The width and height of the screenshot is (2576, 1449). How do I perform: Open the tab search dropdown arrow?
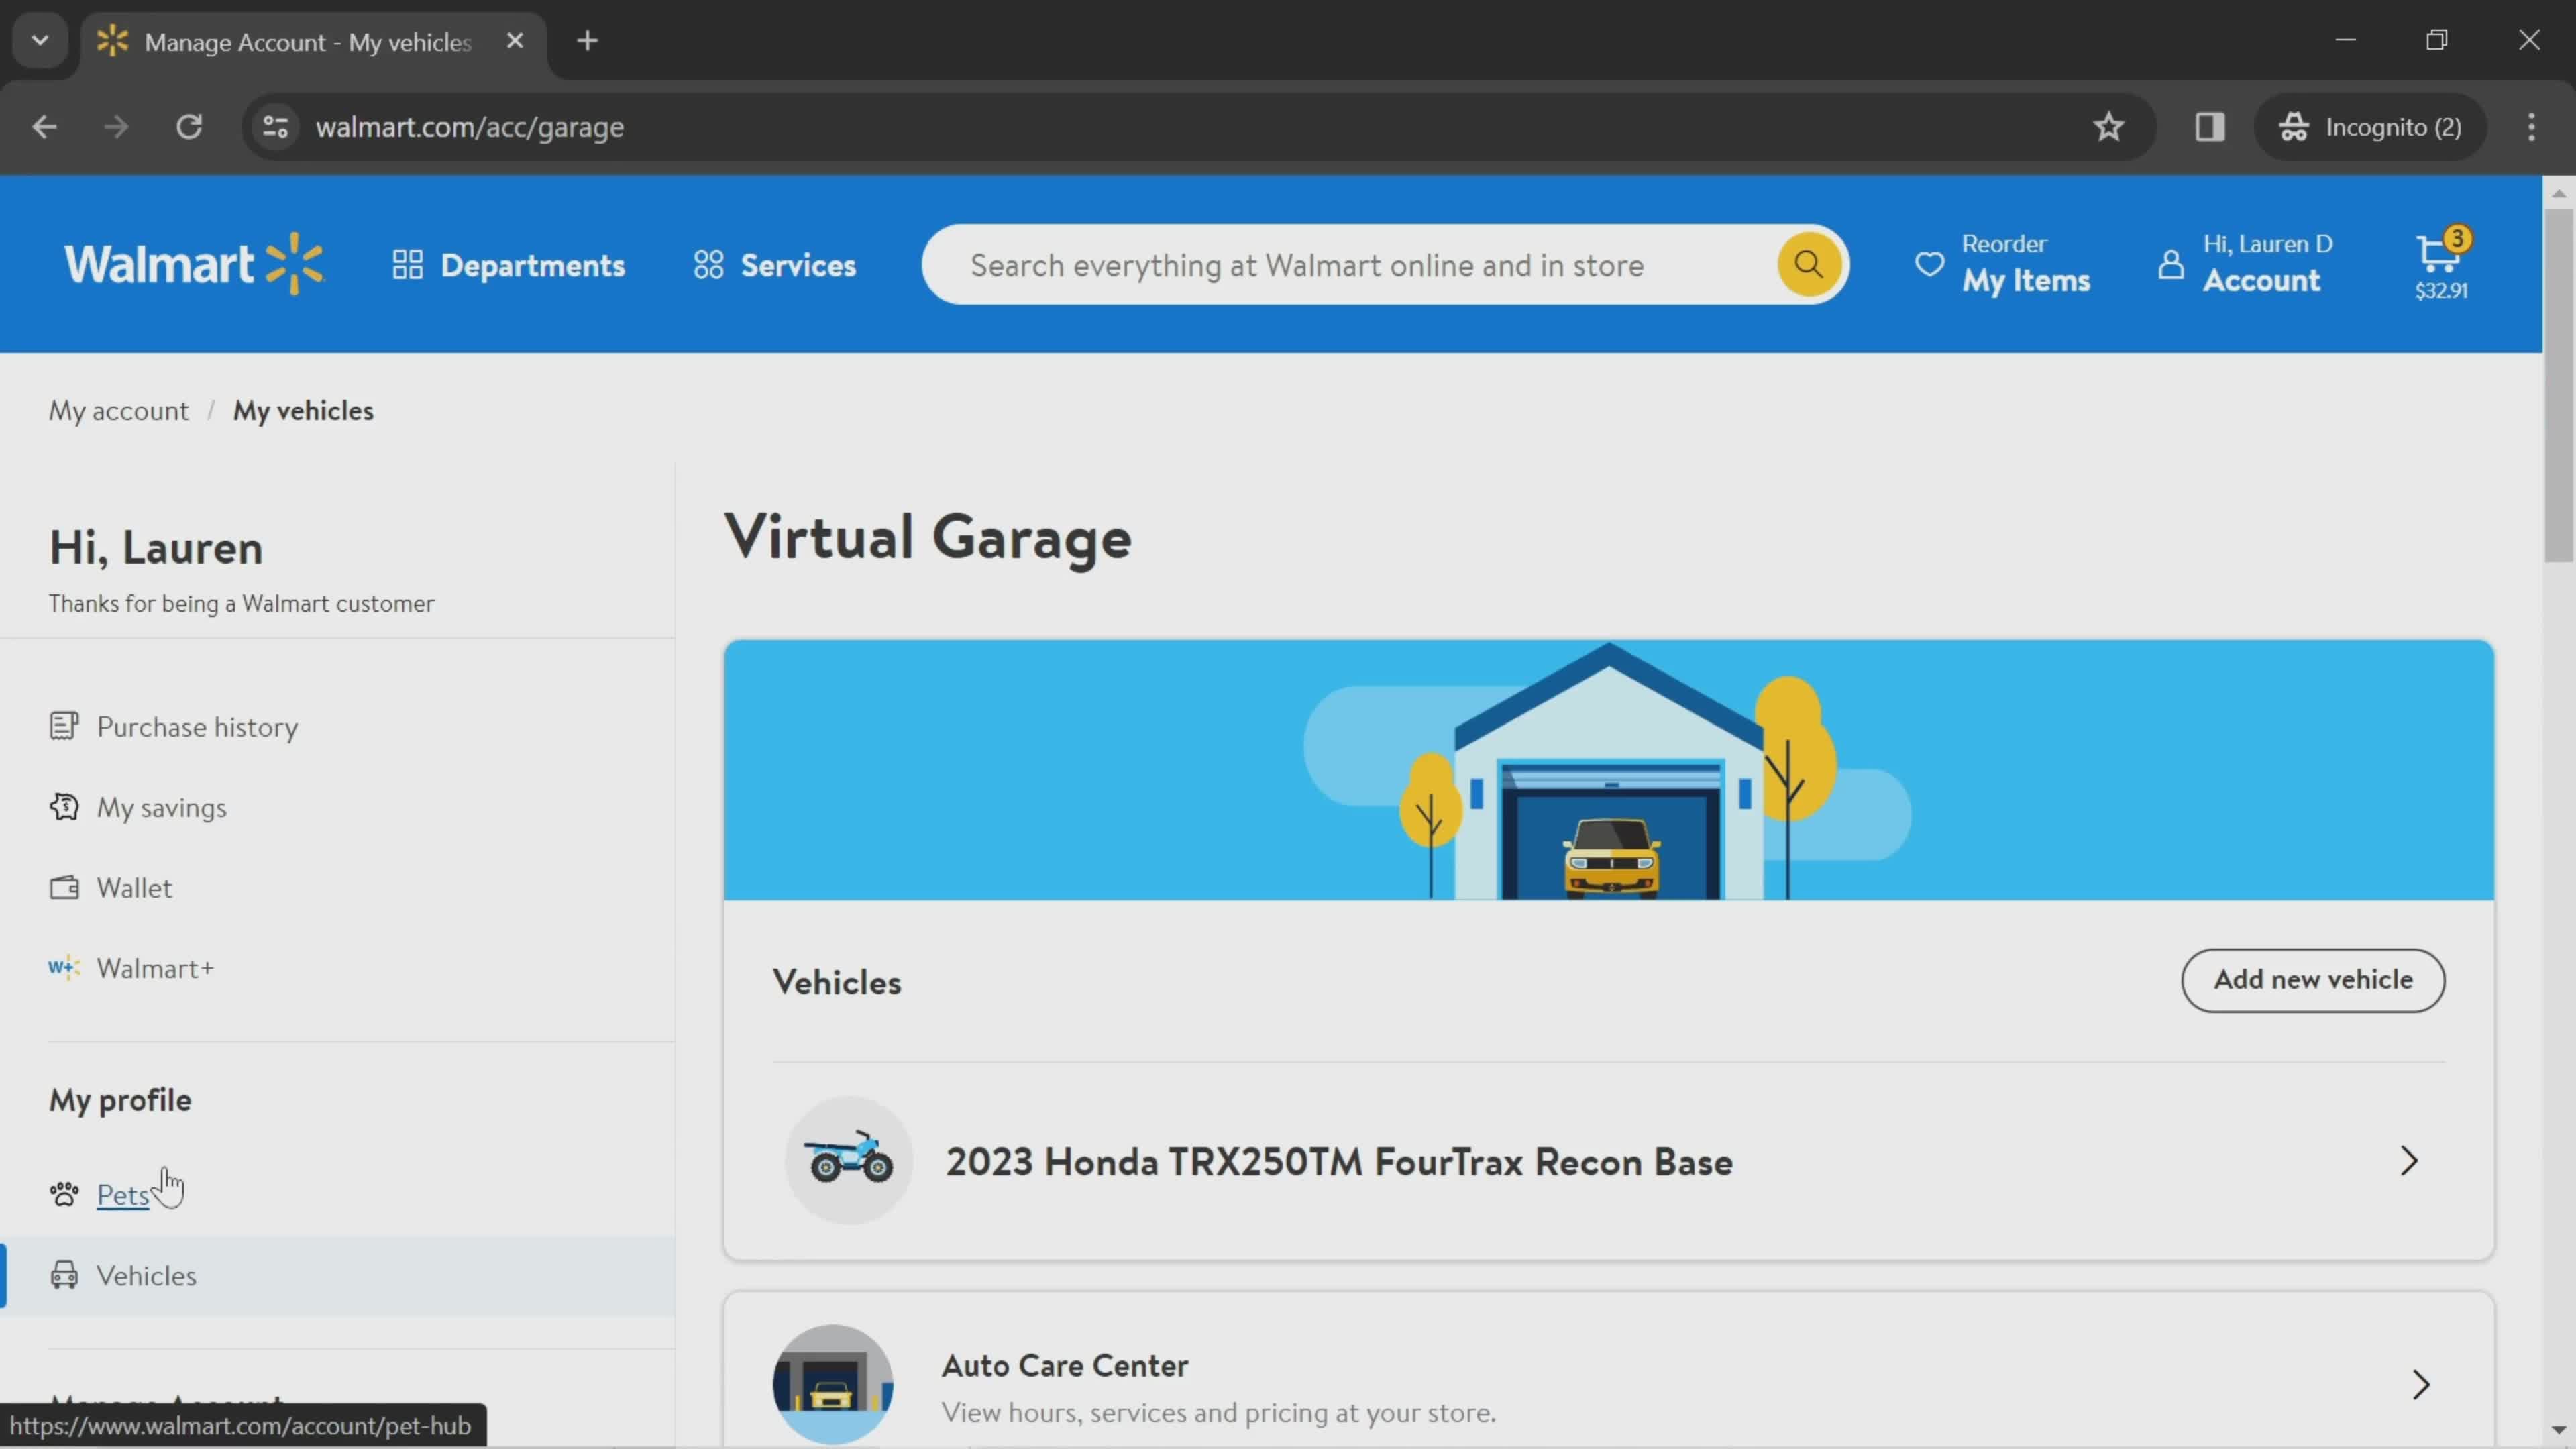[40, 41]
